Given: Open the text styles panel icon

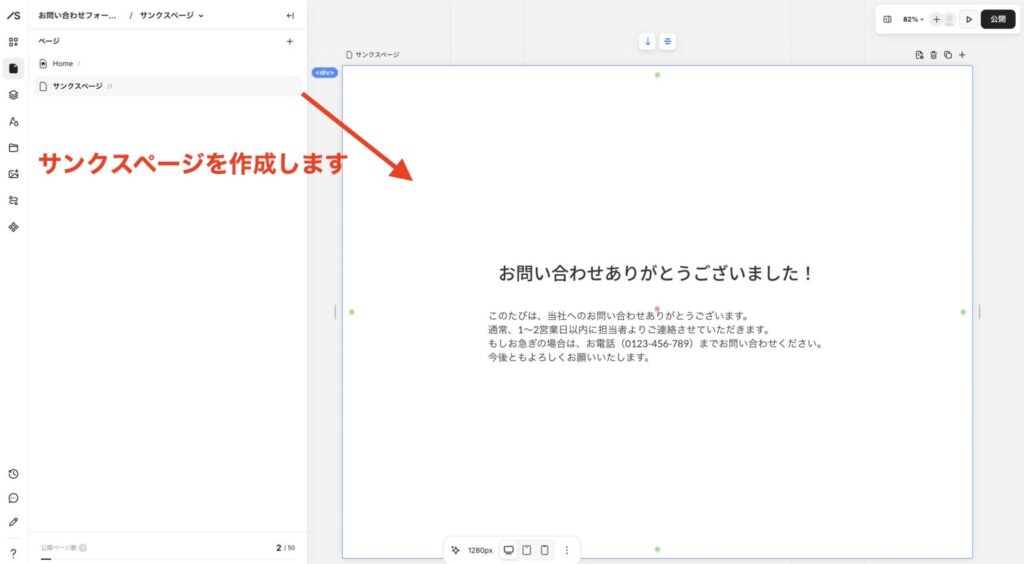Looking at the screenshot, I should (x=13, y=121).
